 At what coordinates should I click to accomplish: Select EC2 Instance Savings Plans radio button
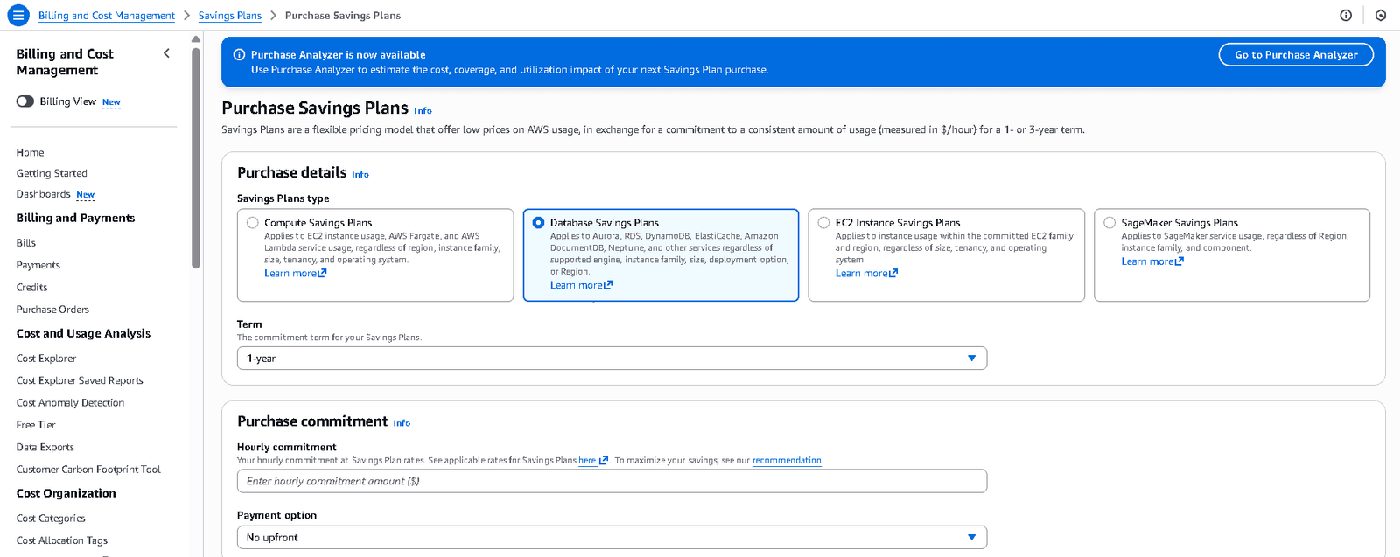point(824,223)
